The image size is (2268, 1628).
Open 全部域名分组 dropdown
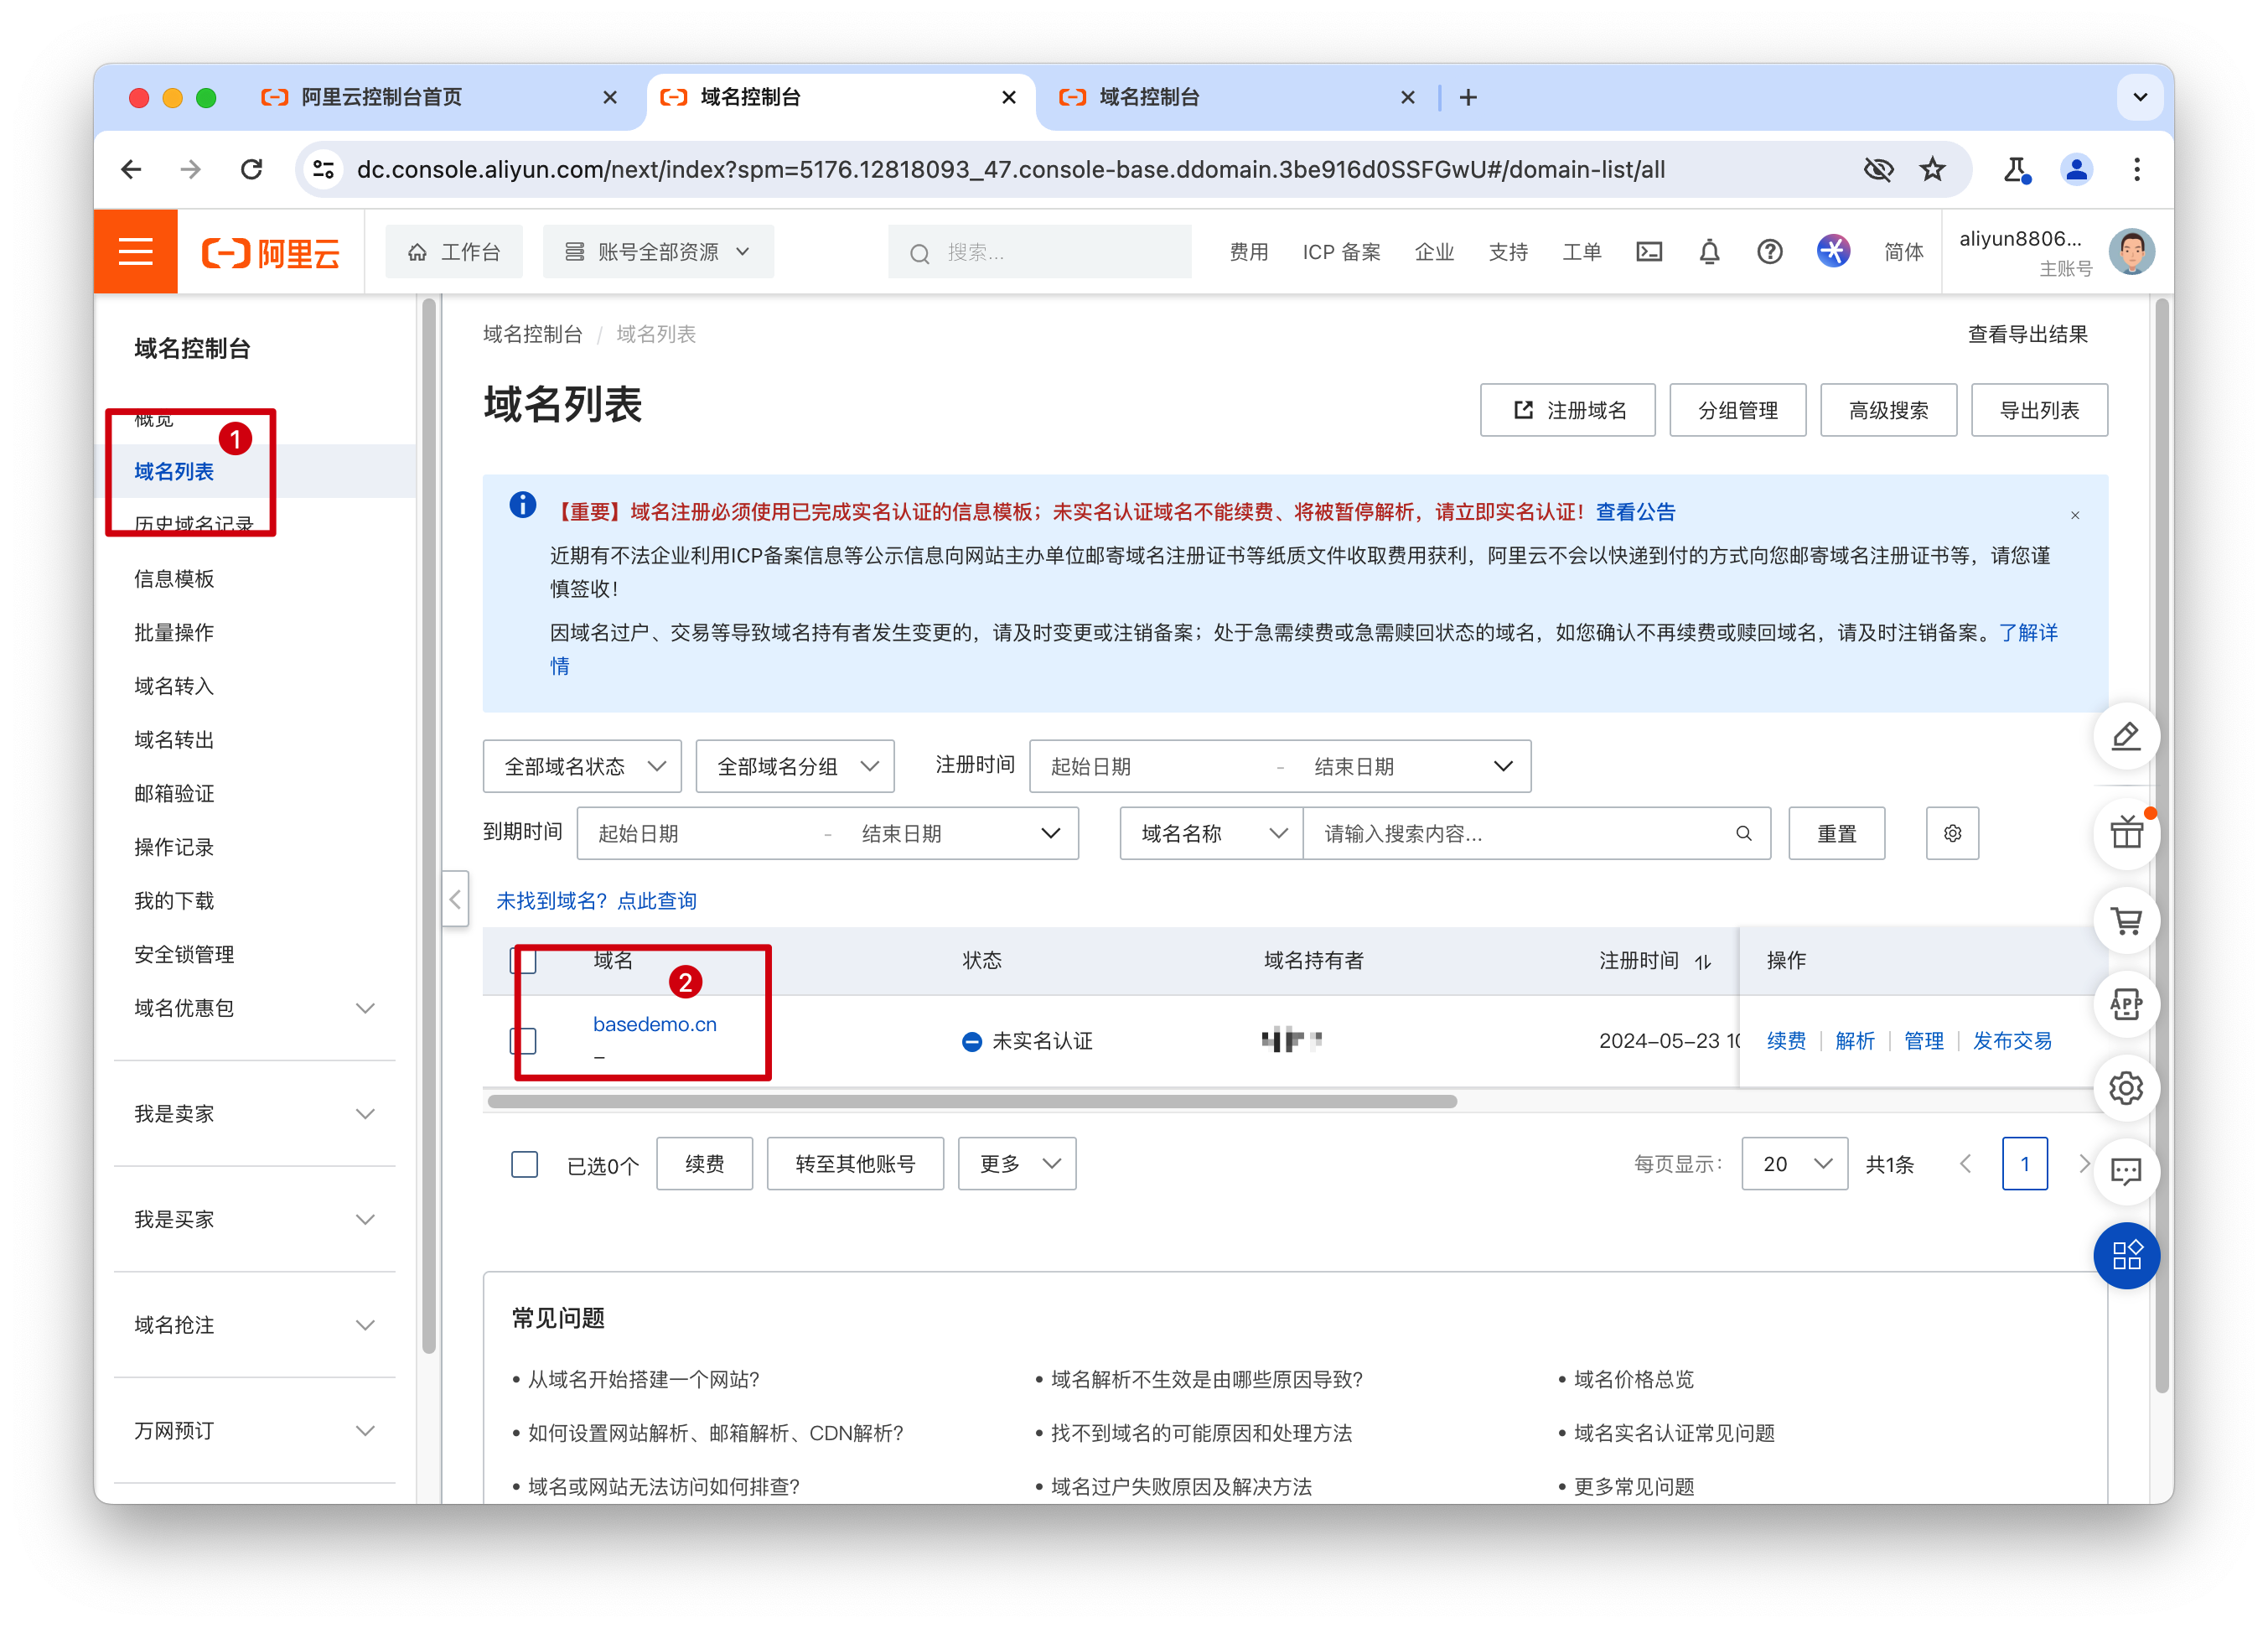tap(795, 766)
